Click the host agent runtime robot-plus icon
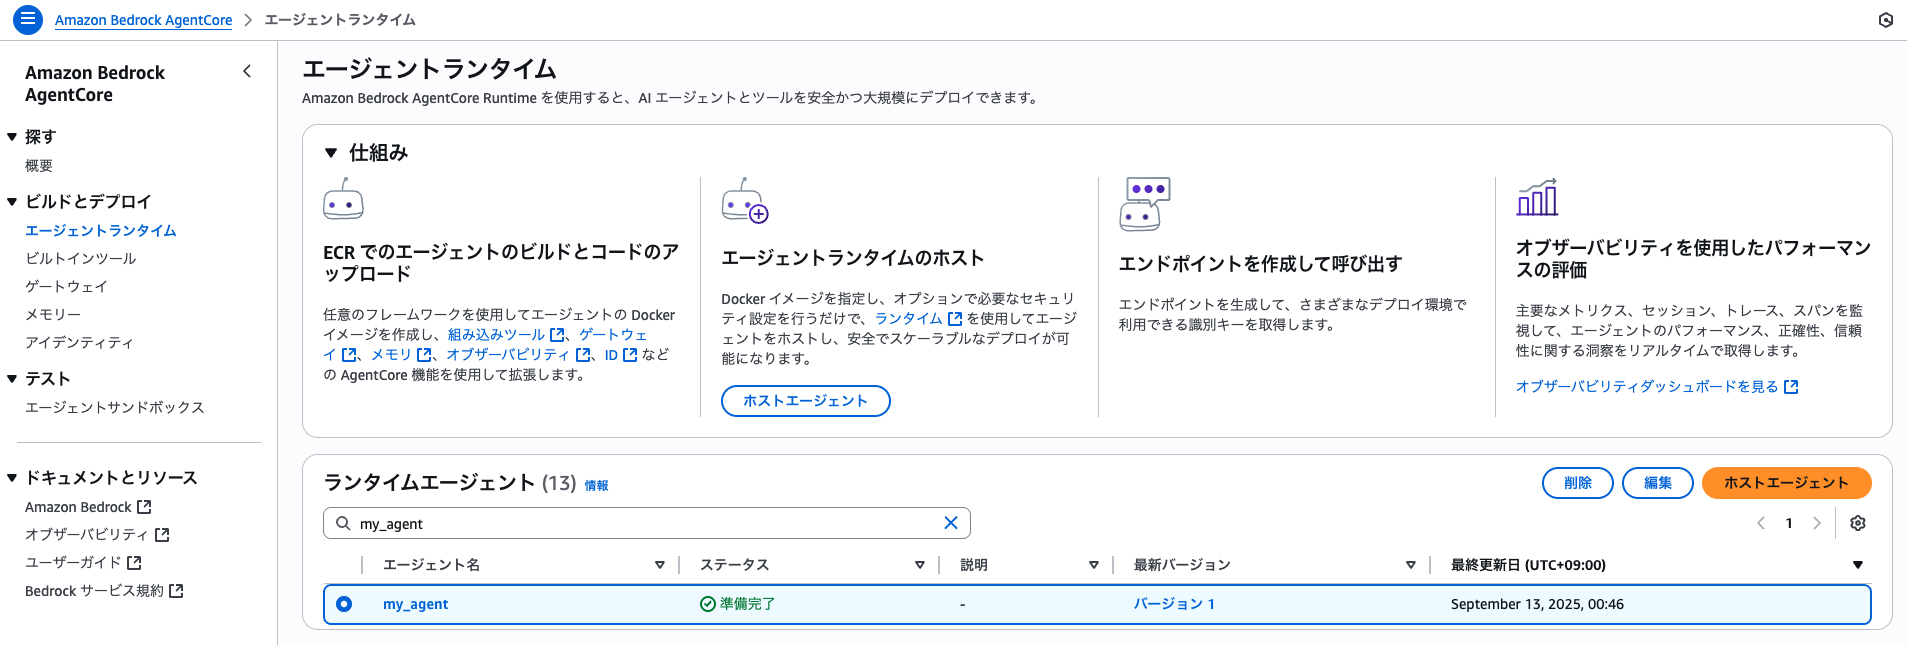Screen dimensions: 1907x645 tap(744, 201)
